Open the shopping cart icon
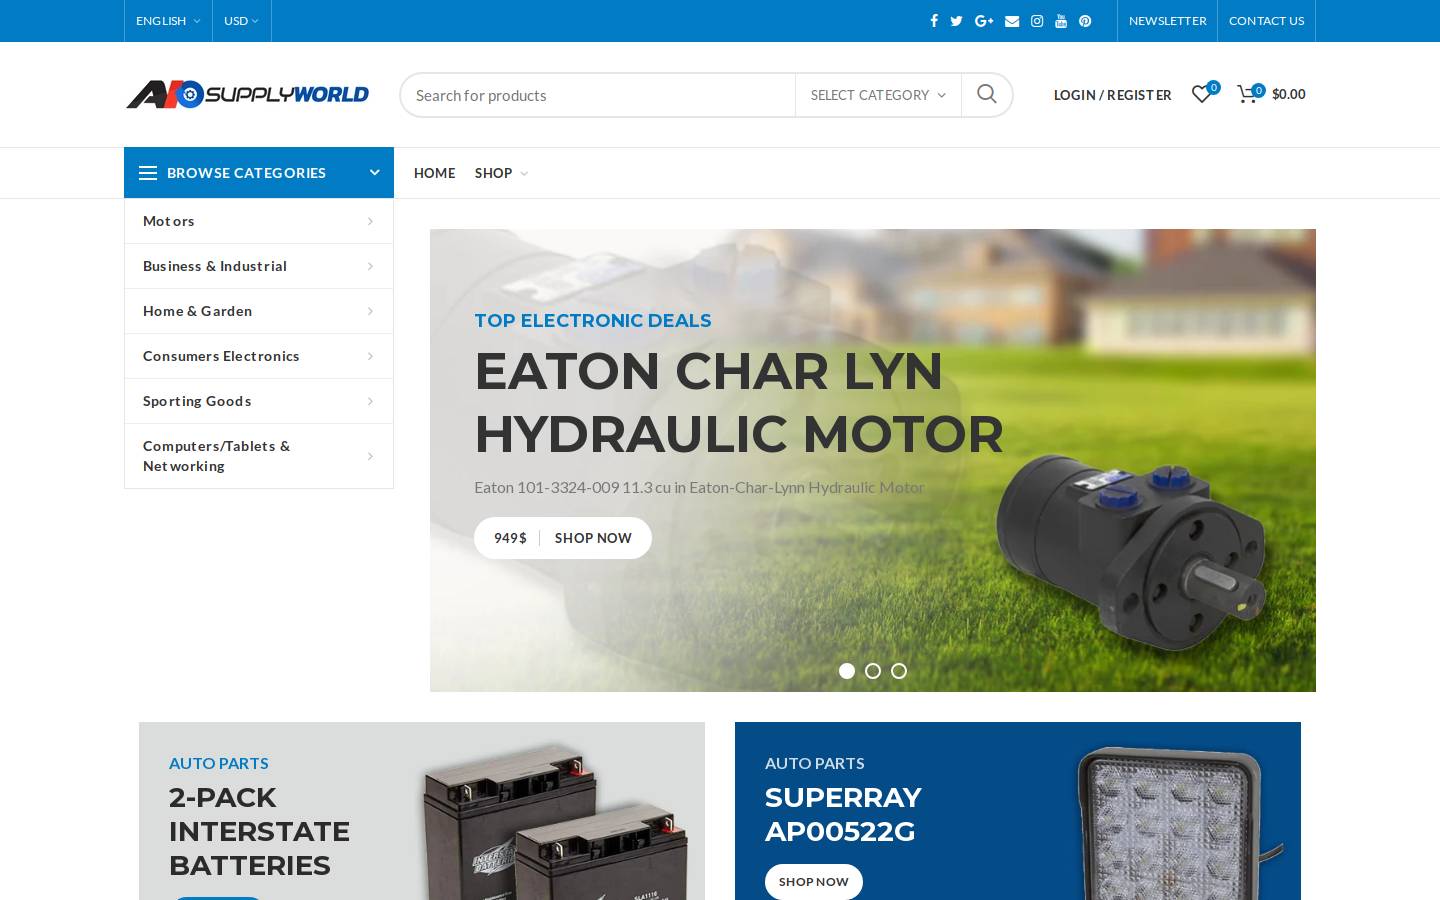This screenshot has width=1440, height=900. 1249,94
